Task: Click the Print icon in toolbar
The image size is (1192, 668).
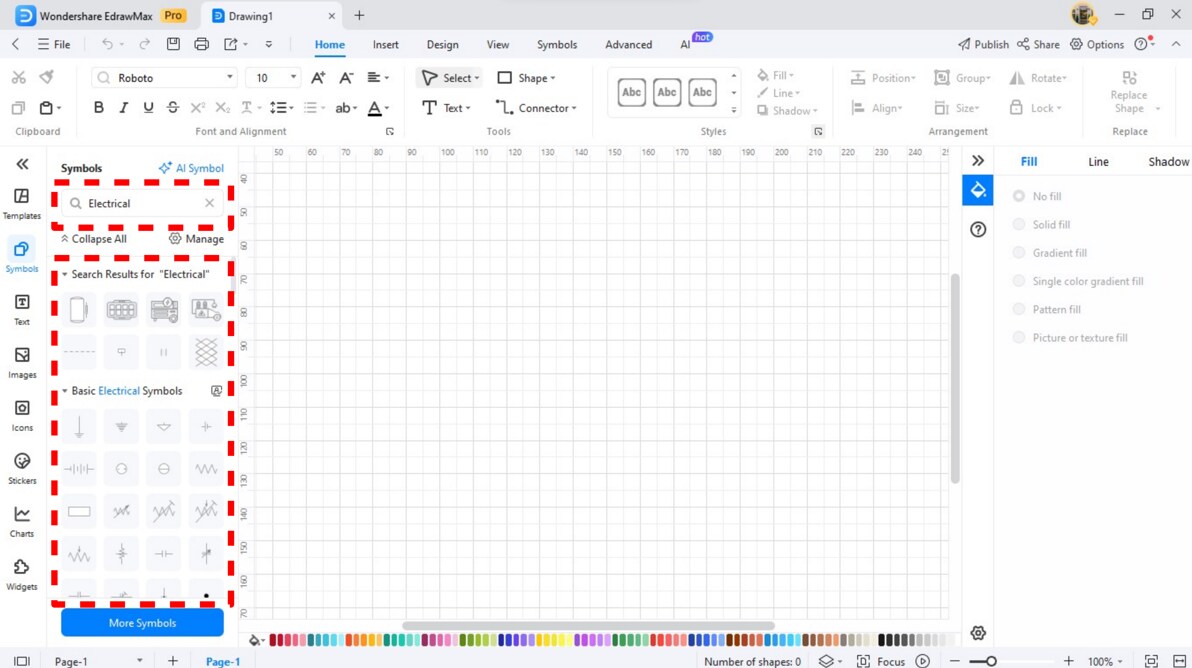Action: pos(201,44)
